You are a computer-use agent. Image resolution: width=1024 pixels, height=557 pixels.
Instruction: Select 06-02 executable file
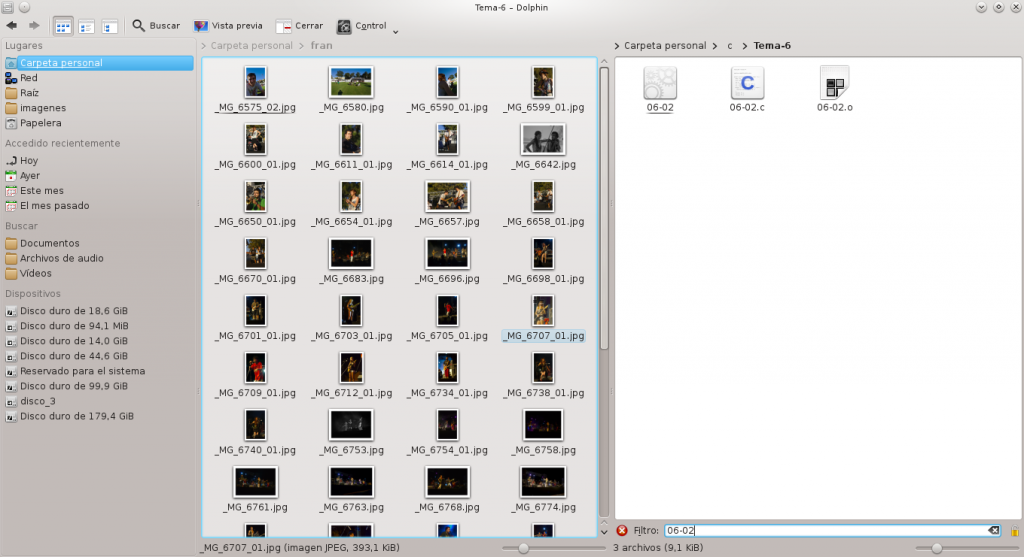tap(660, 89)
